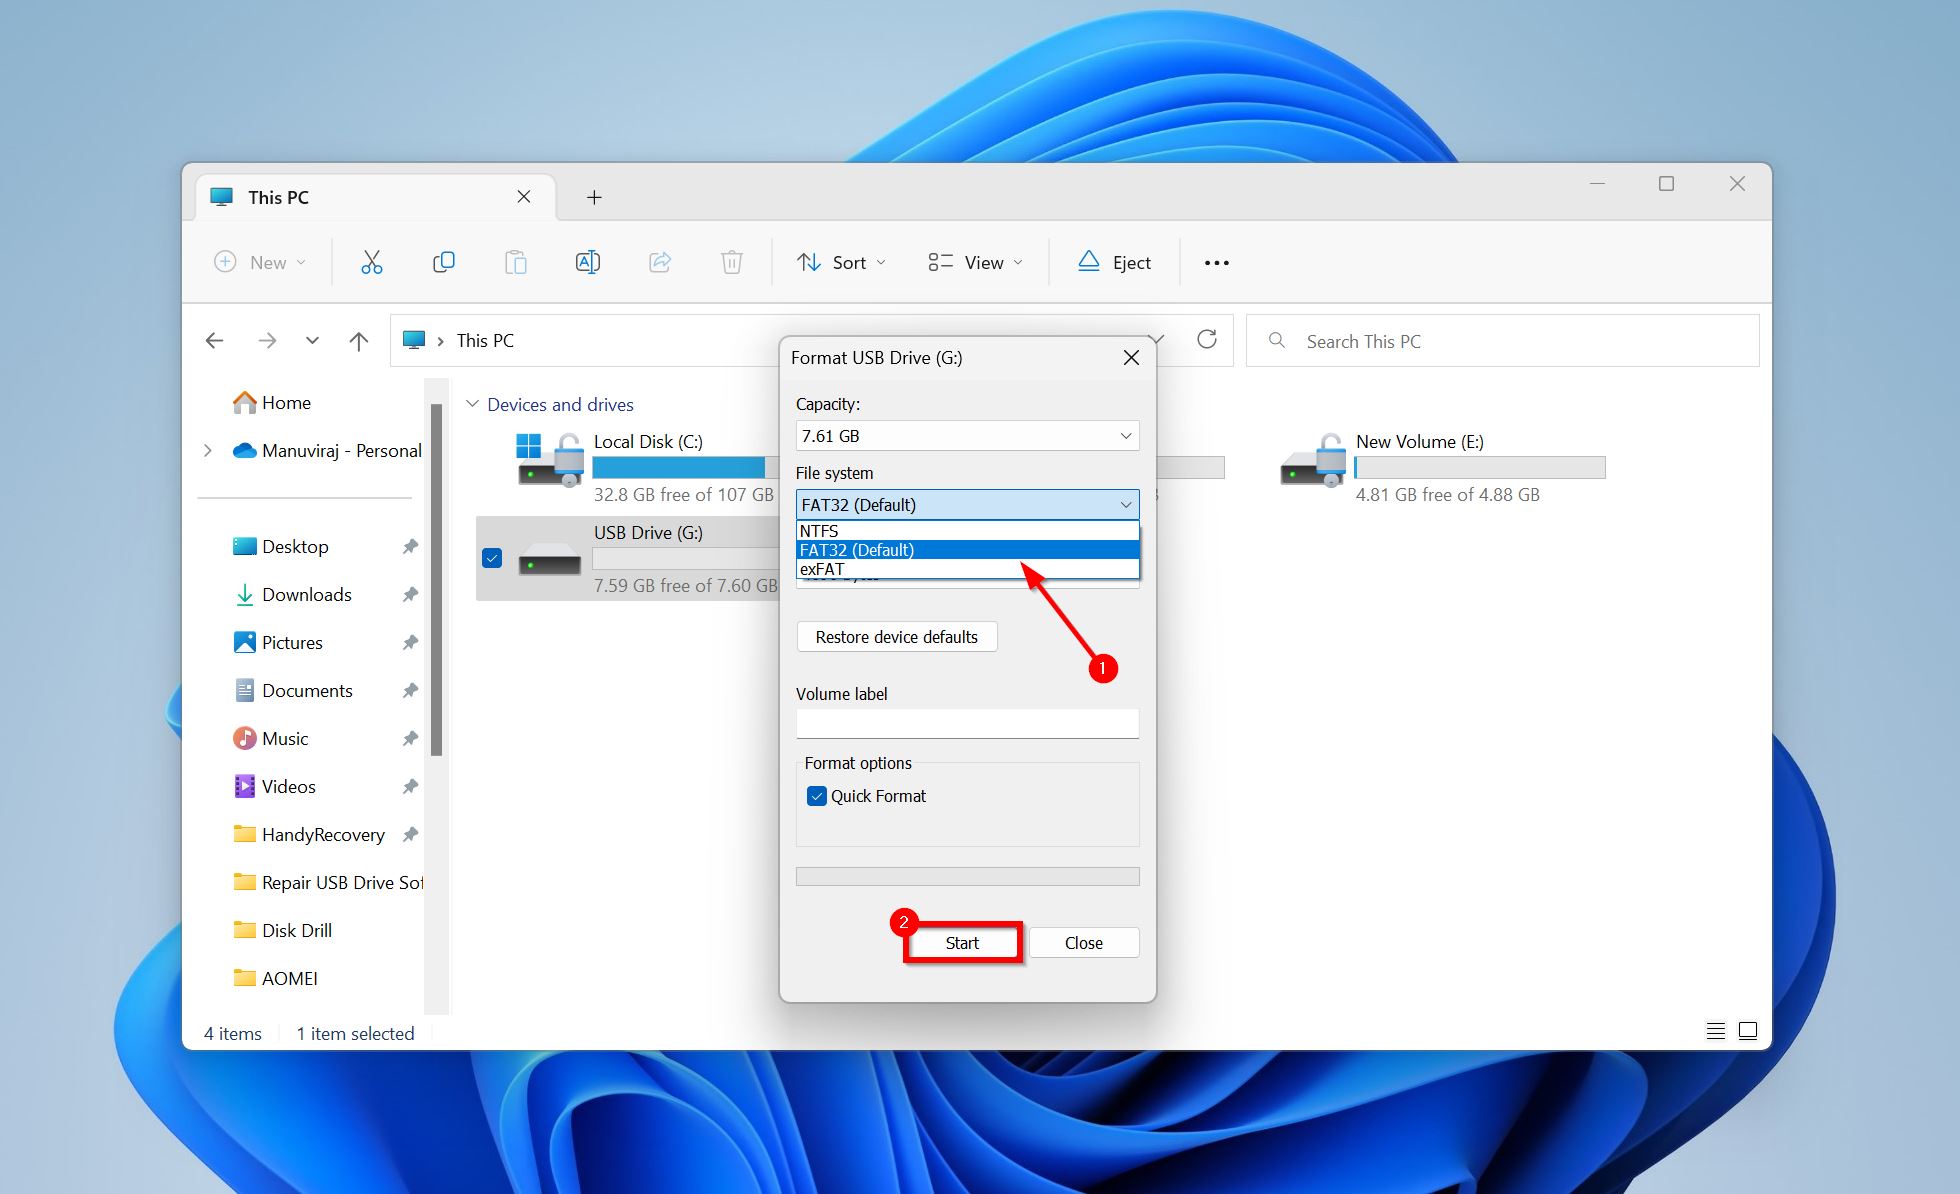The image size is (1960, 1194).
Task: Click the Delete trash icon
Action: pyautogui.click(x=731, y=262)
